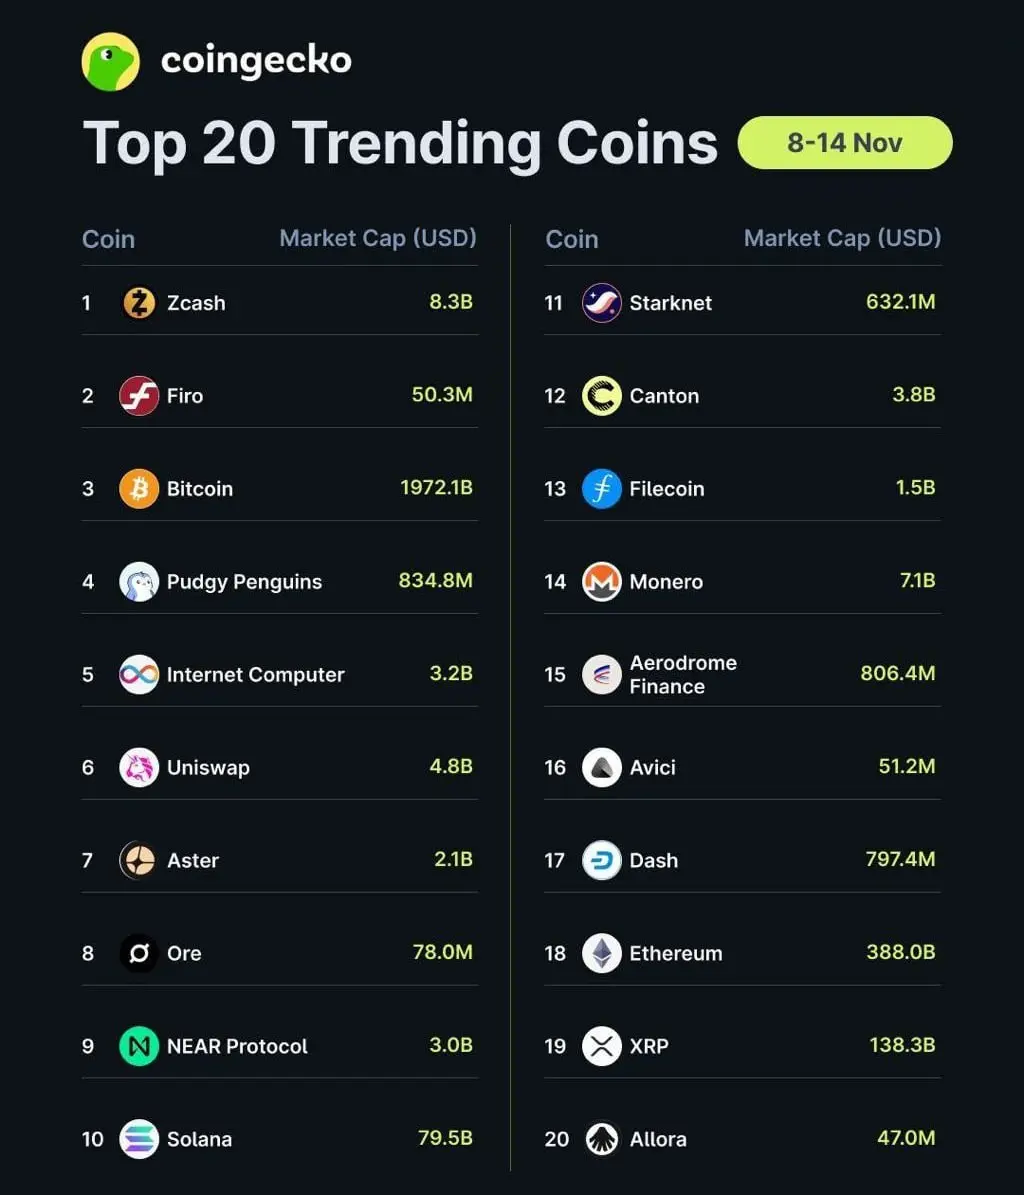
Task: Click the Monero coin icon
Action: point(602,582)
